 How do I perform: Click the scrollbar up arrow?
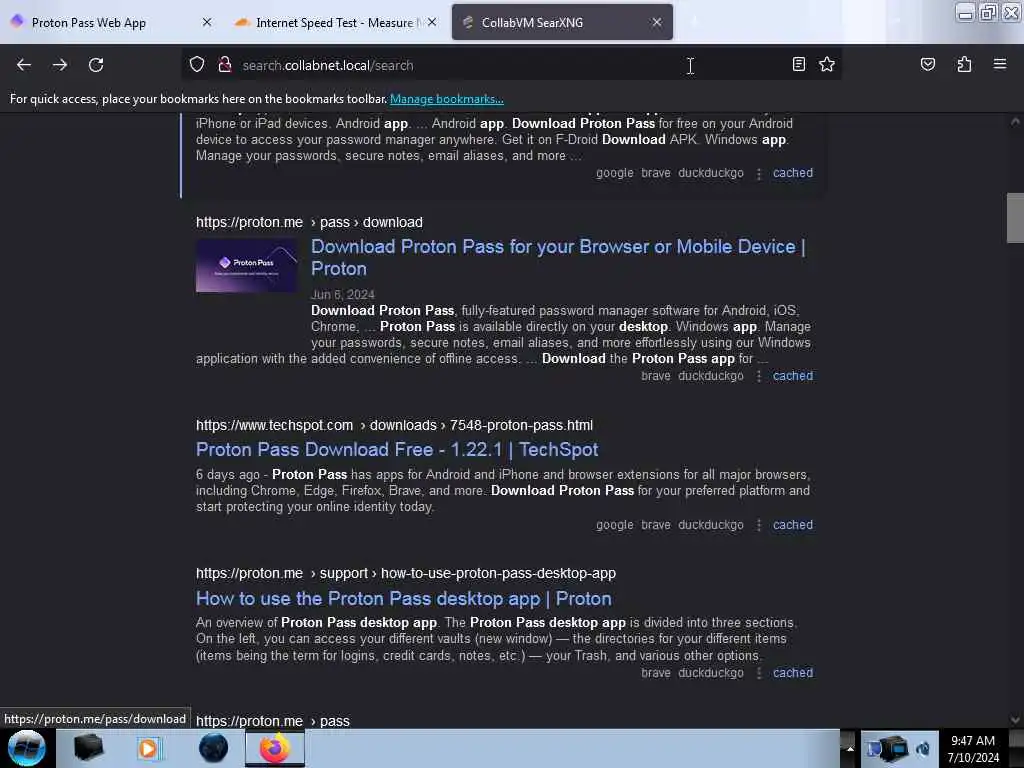[1015, 121]
